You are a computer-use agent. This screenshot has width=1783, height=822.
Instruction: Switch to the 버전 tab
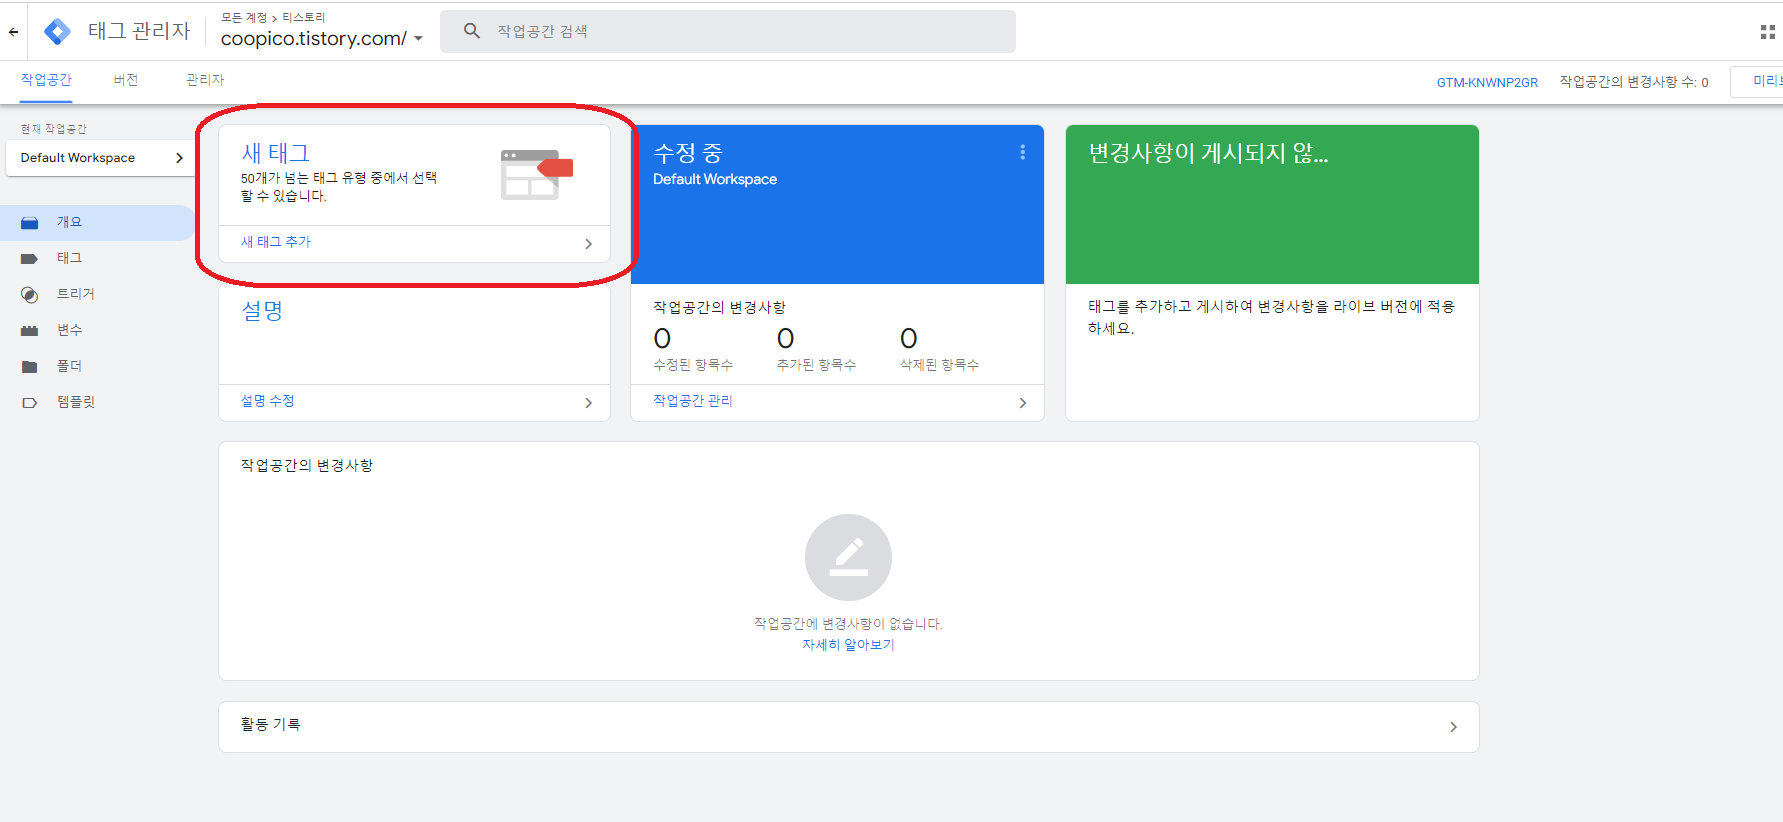(x=126, y=80)
